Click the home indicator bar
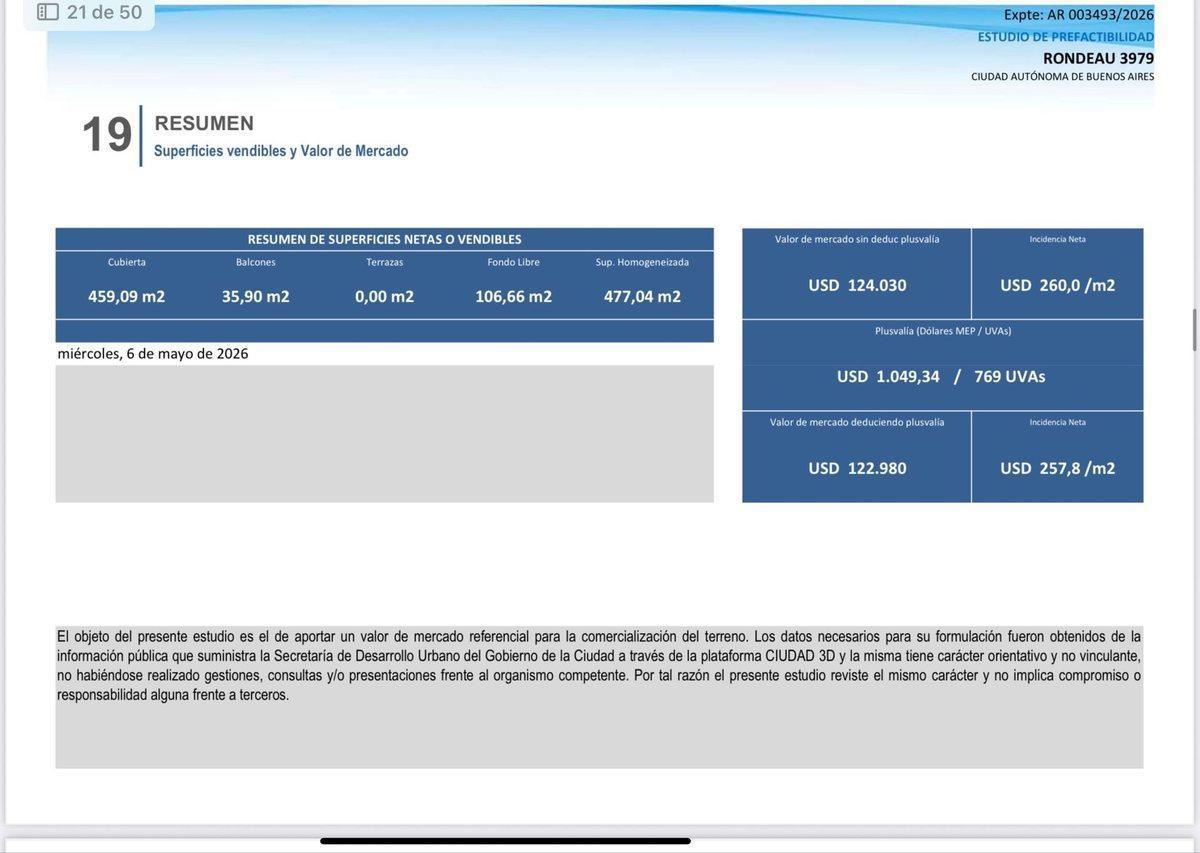1200x853 pixels. (505, 841)
